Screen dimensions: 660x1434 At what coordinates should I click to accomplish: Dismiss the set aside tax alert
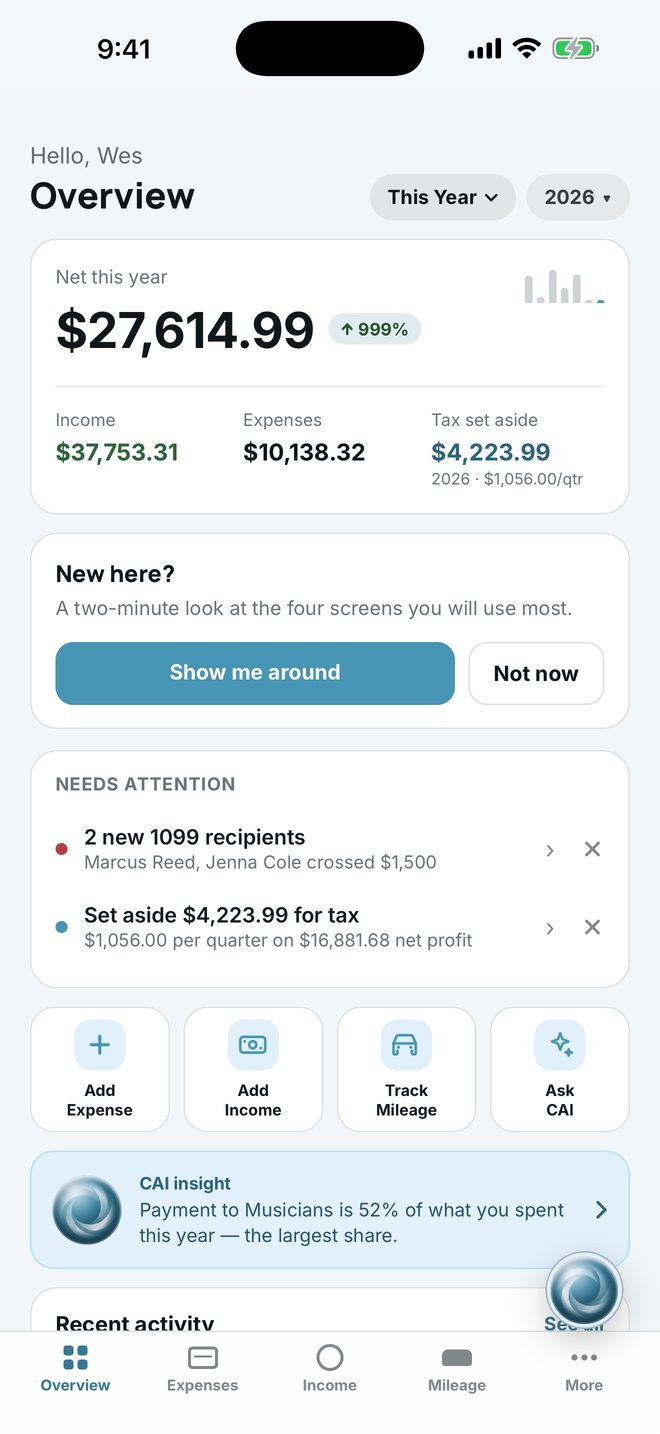click(592, 927)
